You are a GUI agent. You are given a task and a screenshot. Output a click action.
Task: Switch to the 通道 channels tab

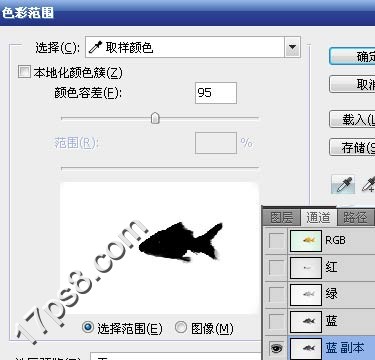click(x=318, y=217)
